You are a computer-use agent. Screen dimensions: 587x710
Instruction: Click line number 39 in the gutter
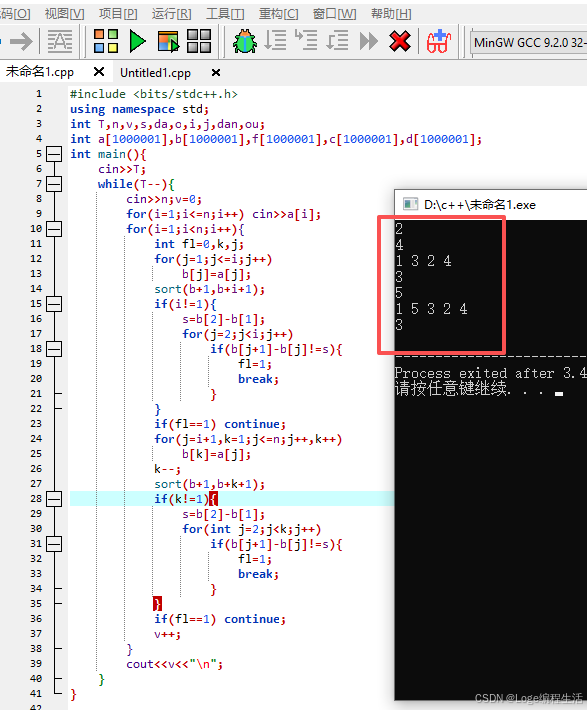[x=36, y=663]
